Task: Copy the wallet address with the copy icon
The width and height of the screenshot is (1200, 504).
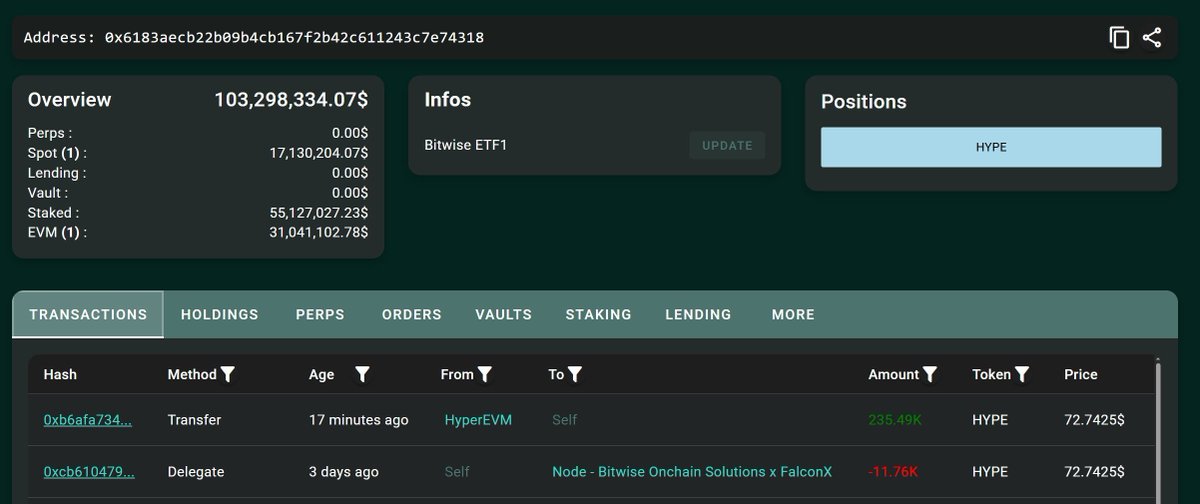Action: 1119,38
